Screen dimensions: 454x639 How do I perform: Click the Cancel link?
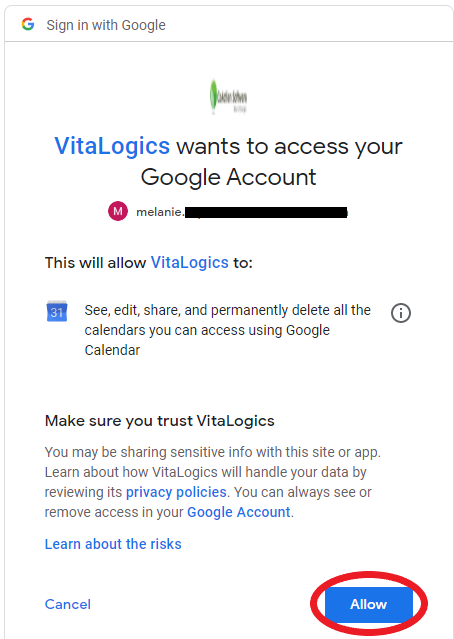pos(68,604)
